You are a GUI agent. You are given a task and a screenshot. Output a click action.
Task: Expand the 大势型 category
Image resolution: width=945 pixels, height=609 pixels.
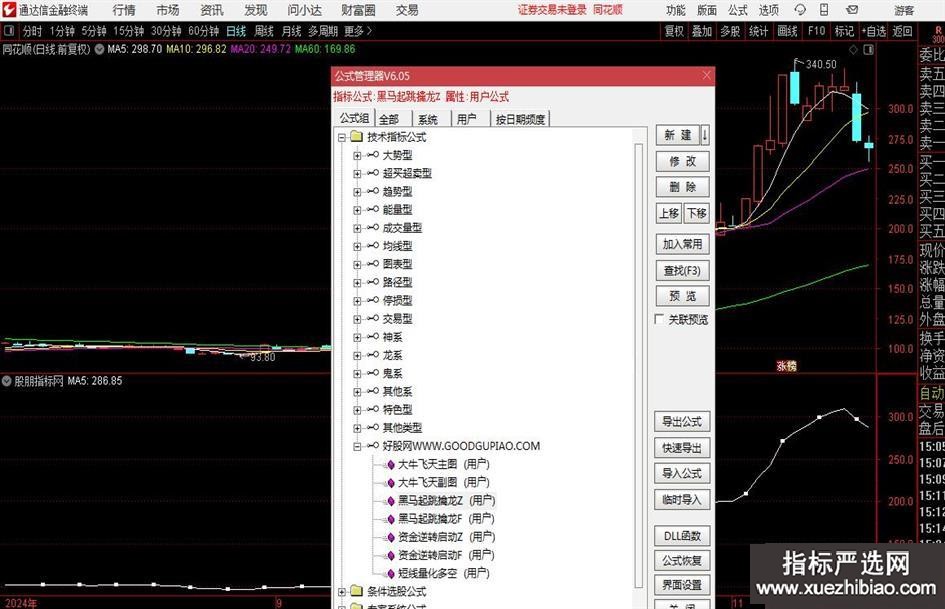click(357, 156)
